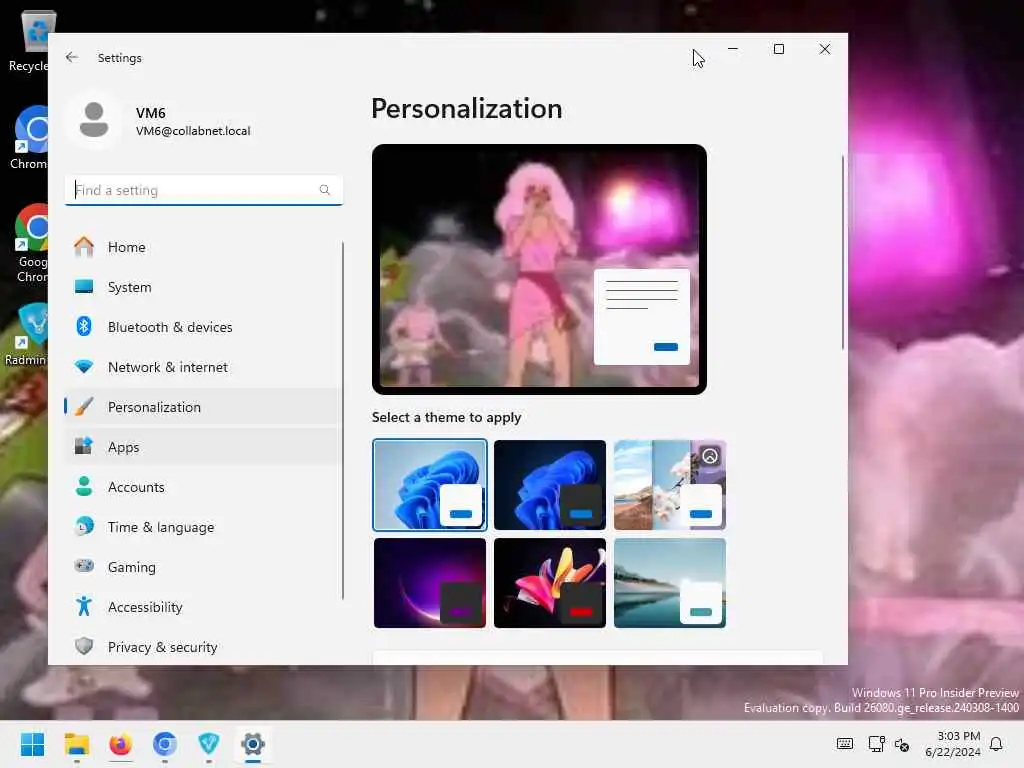Image resolution: width=1024 pixels, height=768 pixels.
Task: Select the Google Chrome desktop shortcut
Action: (x=28, y=244)
